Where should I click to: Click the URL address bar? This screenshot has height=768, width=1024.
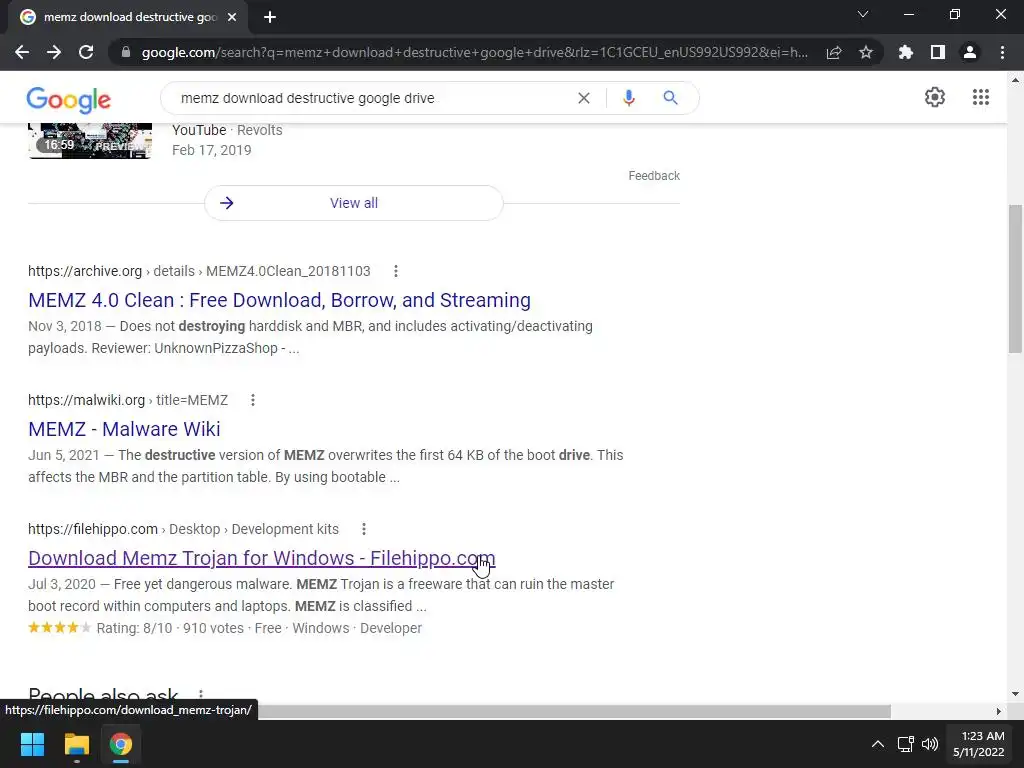[474, 52]
